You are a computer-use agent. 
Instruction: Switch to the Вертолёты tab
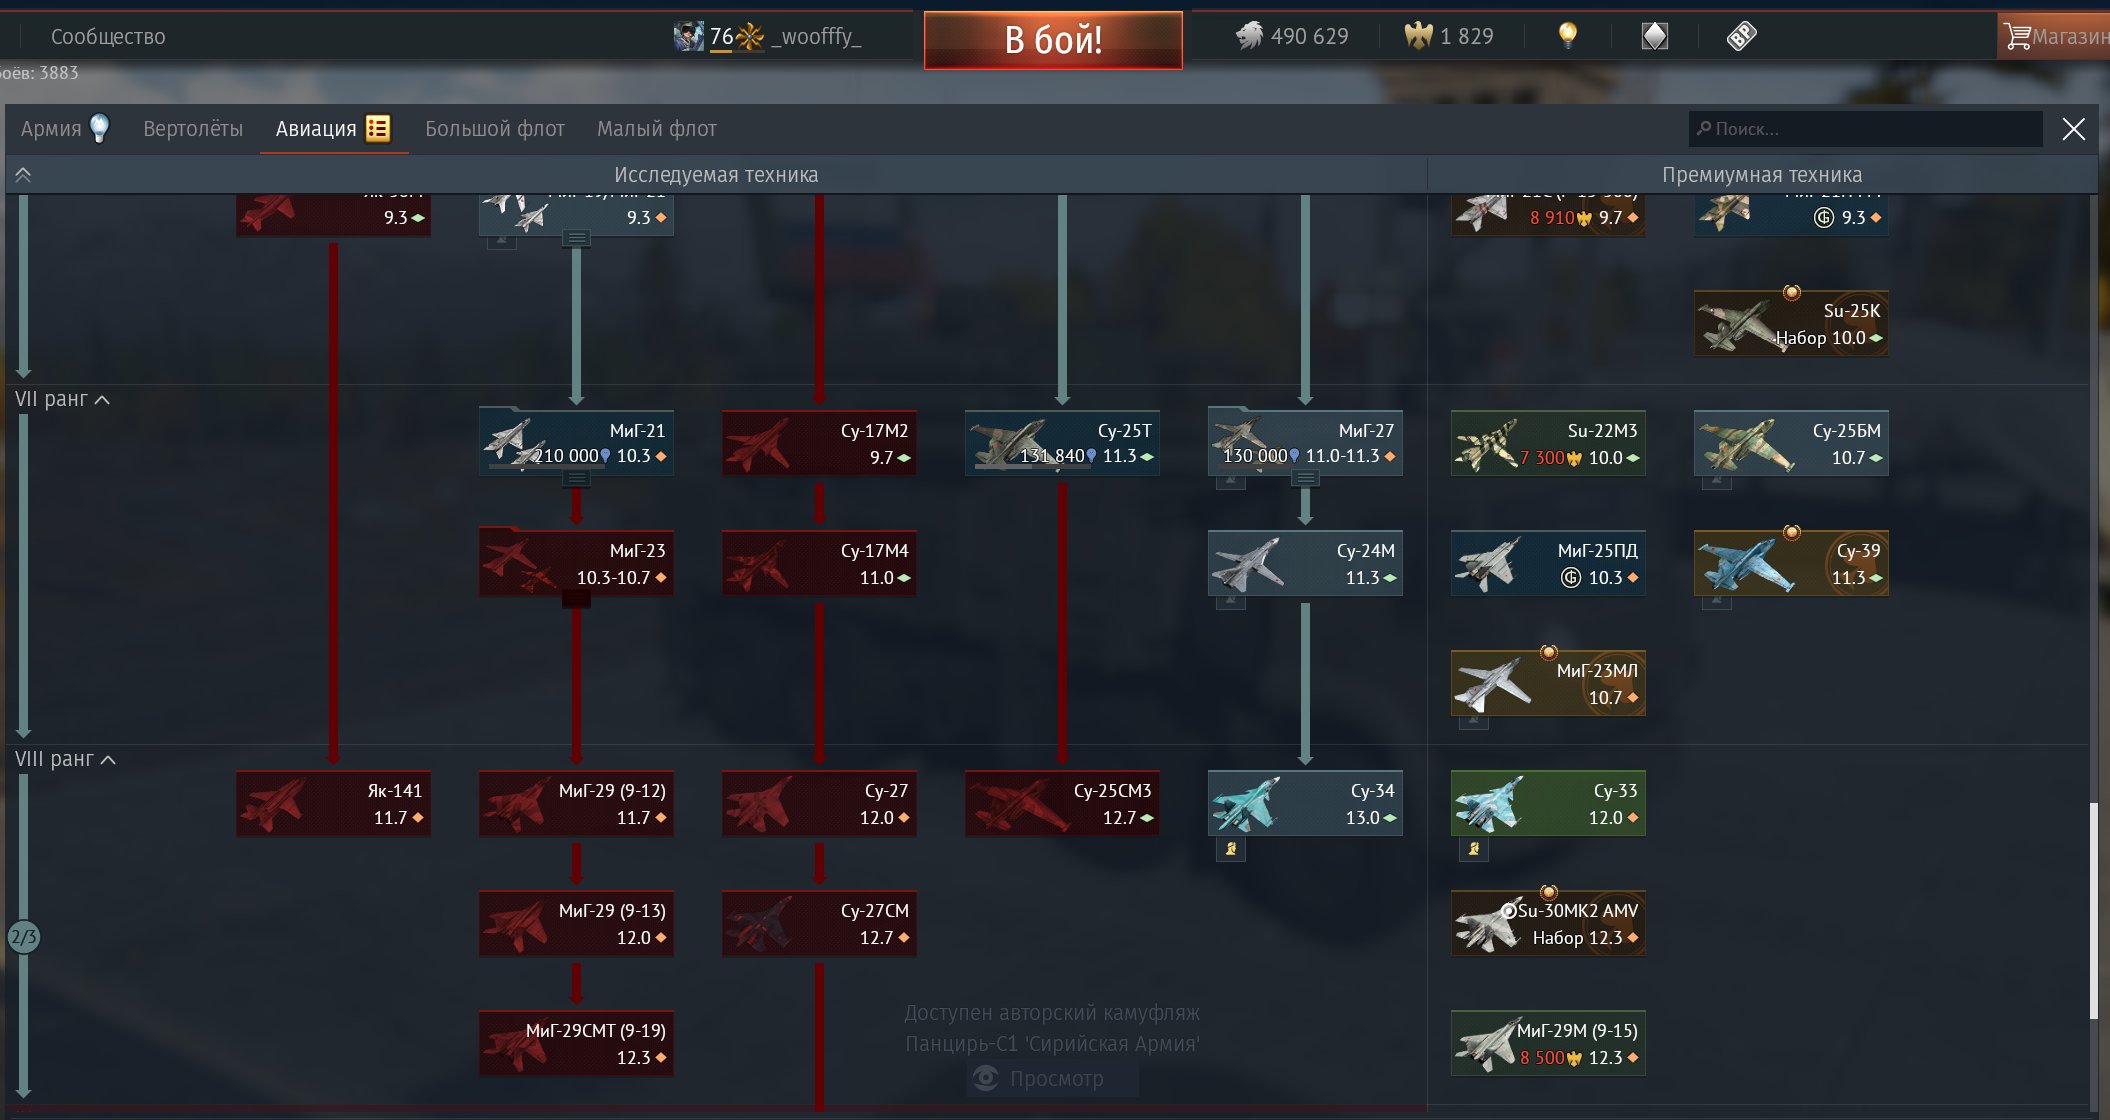click(193, 129)
